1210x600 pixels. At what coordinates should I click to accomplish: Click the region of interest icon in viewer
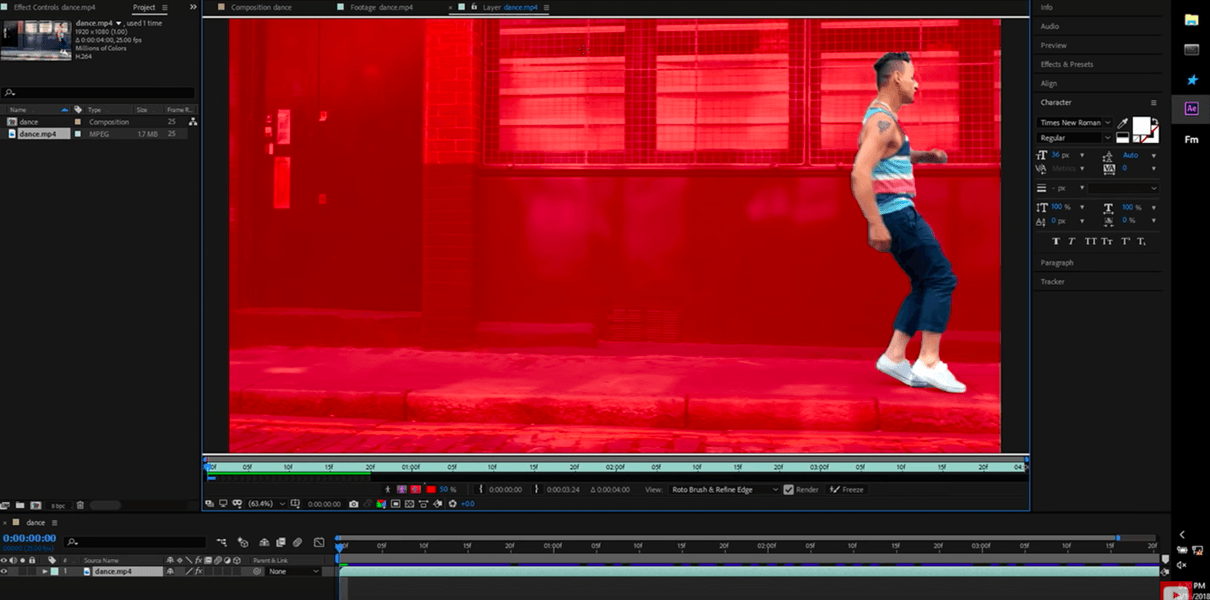pos(395,504)
